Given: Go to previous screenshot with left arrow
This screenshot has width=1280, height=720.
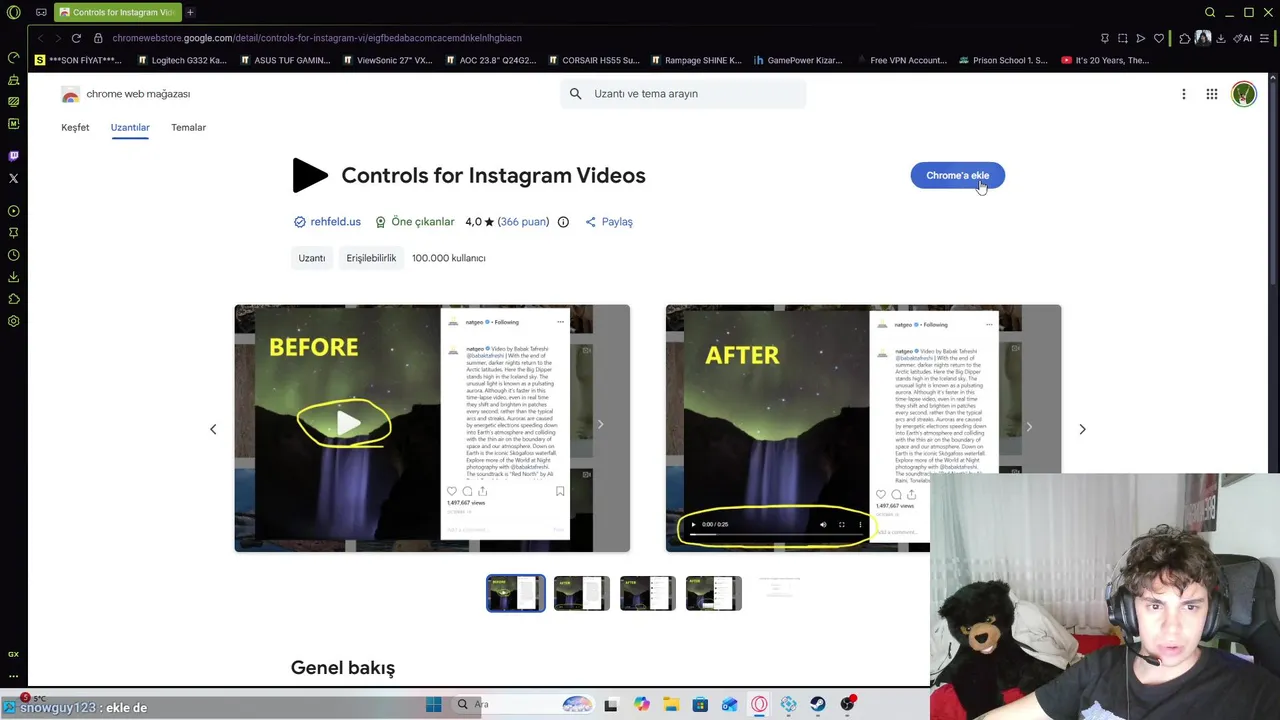Looking at the screenshot, I should [x=213, y=429].
